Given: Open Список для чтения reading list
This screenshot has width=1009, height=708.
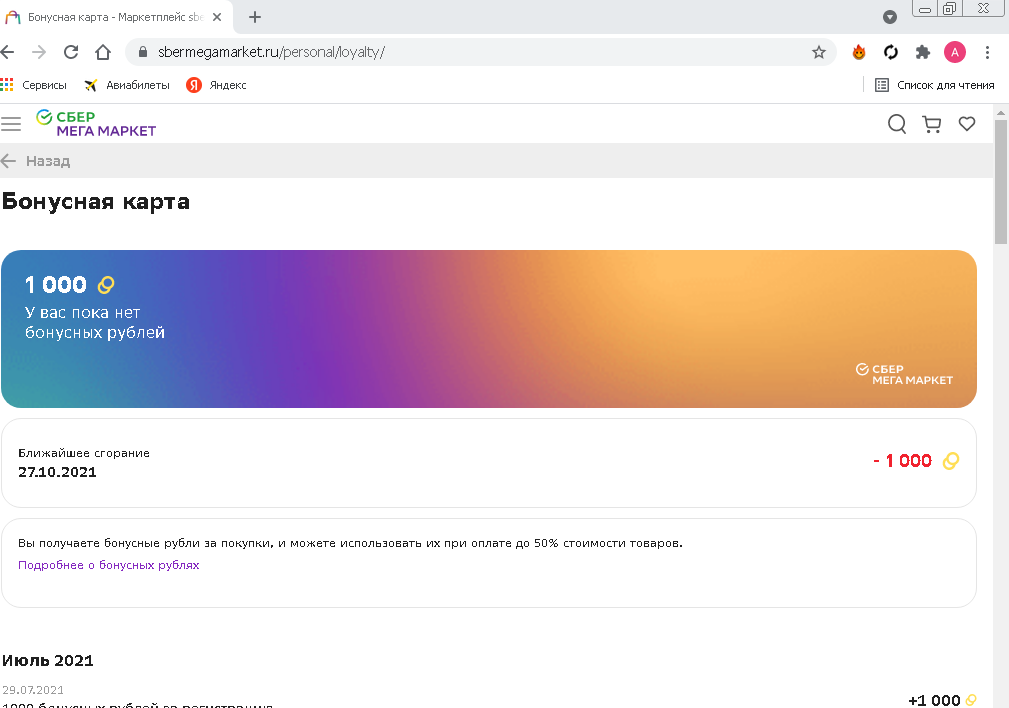Looking at the screenshot, I should pyautogui.click(x=935, y=85).
